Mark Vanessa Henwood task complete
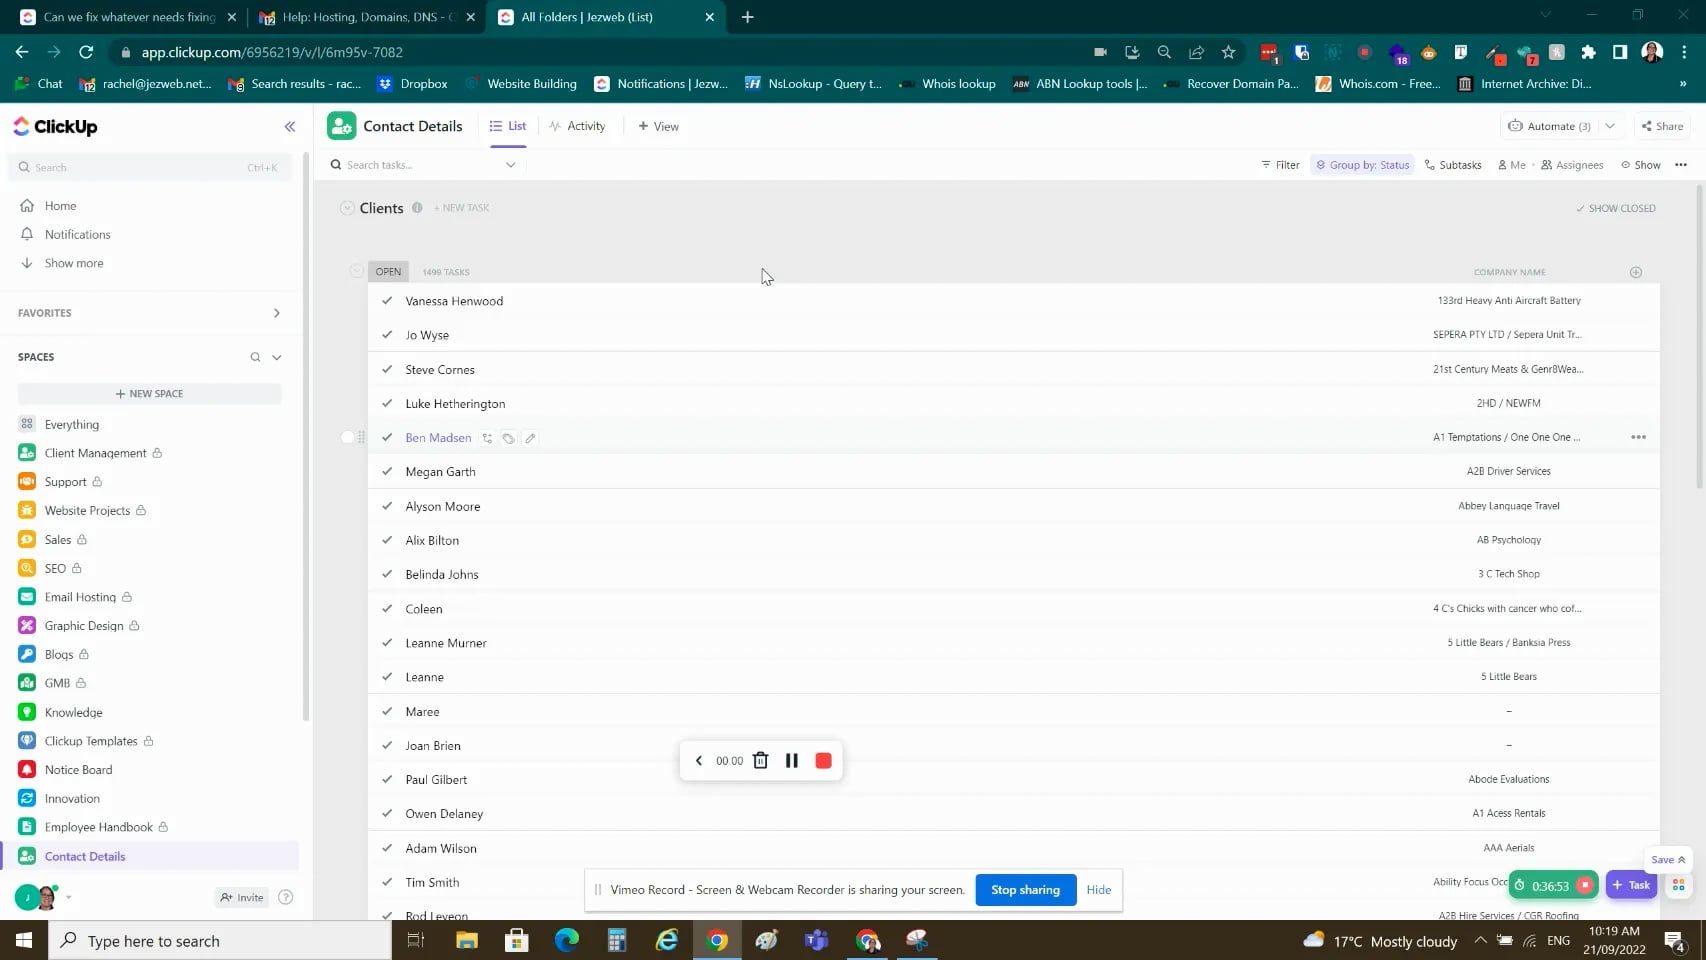1706x960 pixels. [x=387, y=301]
